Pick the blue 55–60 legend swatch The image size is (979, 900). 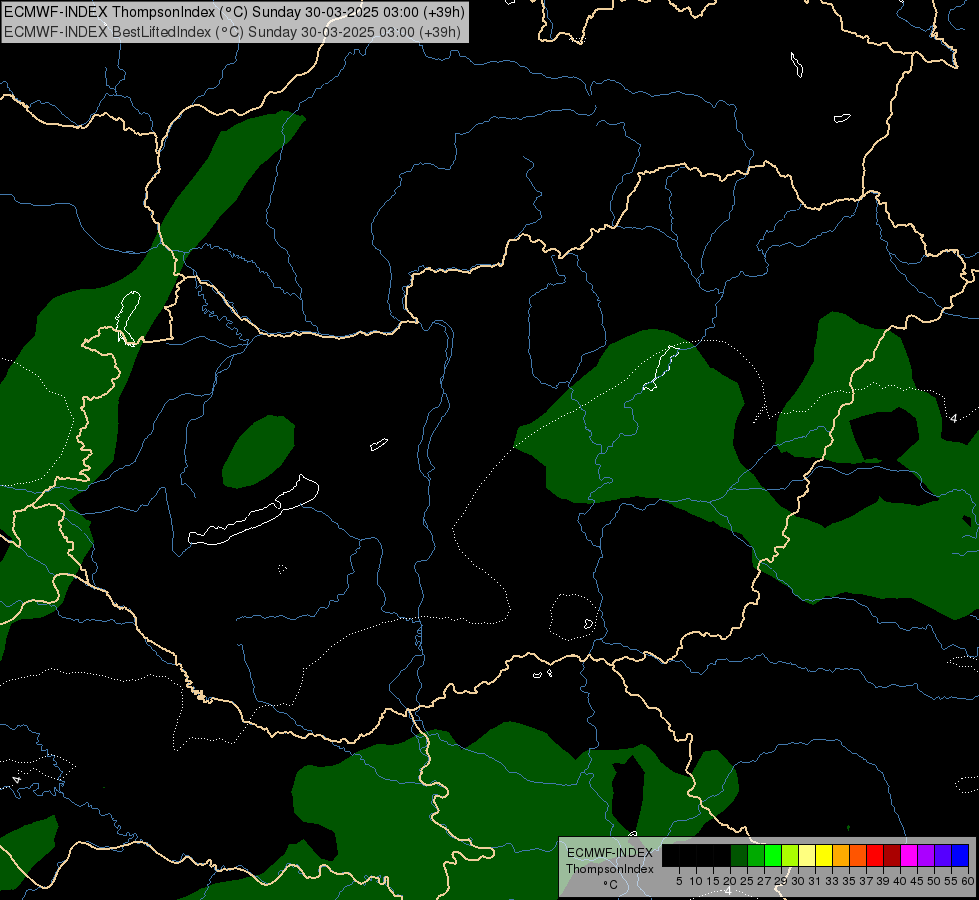tap(960, 855)
